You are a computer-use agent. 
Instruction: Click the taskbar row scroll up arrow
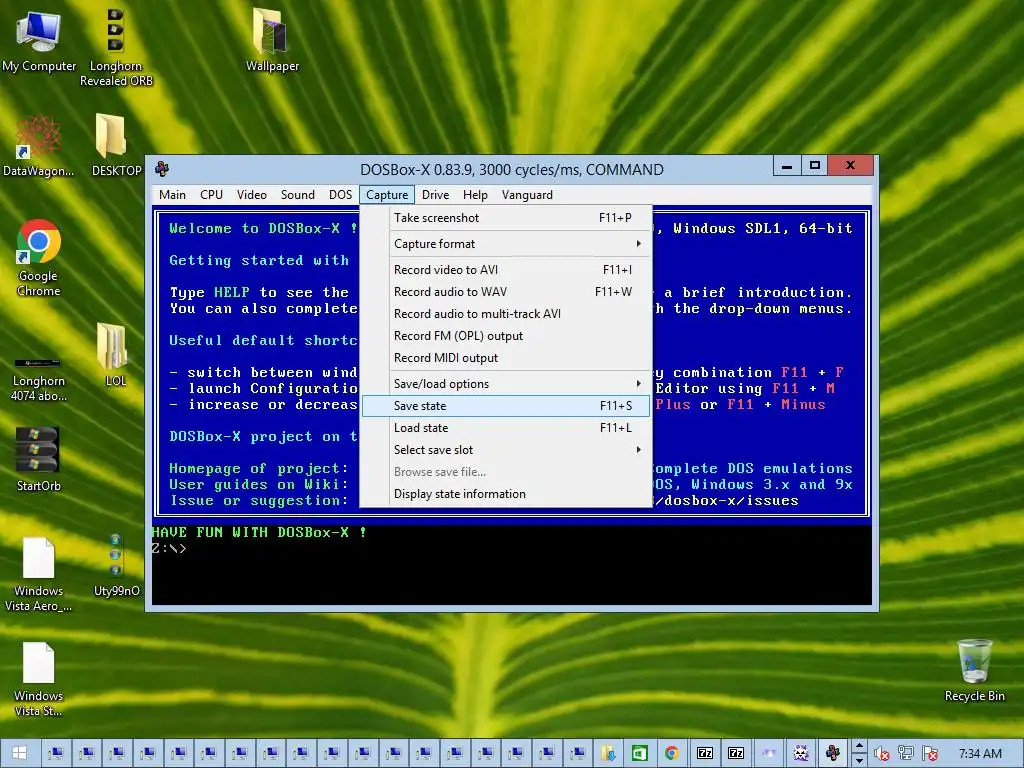[859, 746]
